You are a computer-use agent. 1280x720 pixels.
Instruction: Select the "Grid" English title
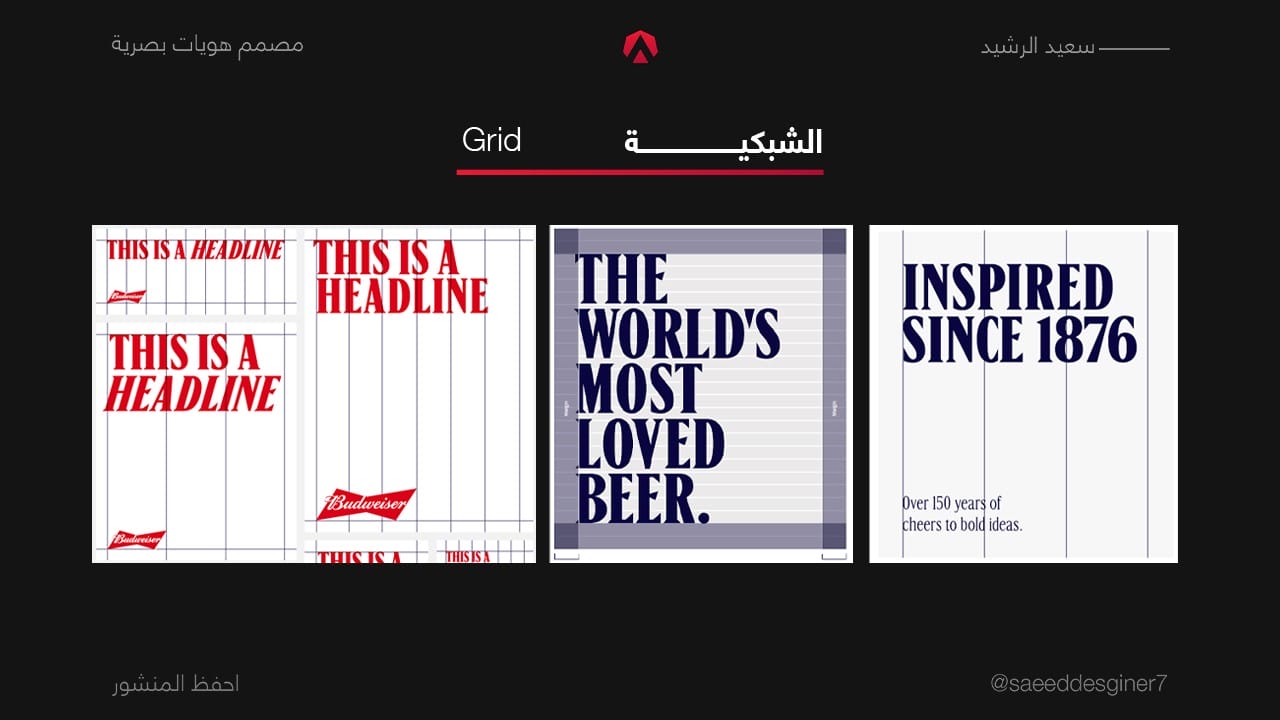tap(491, 140)
